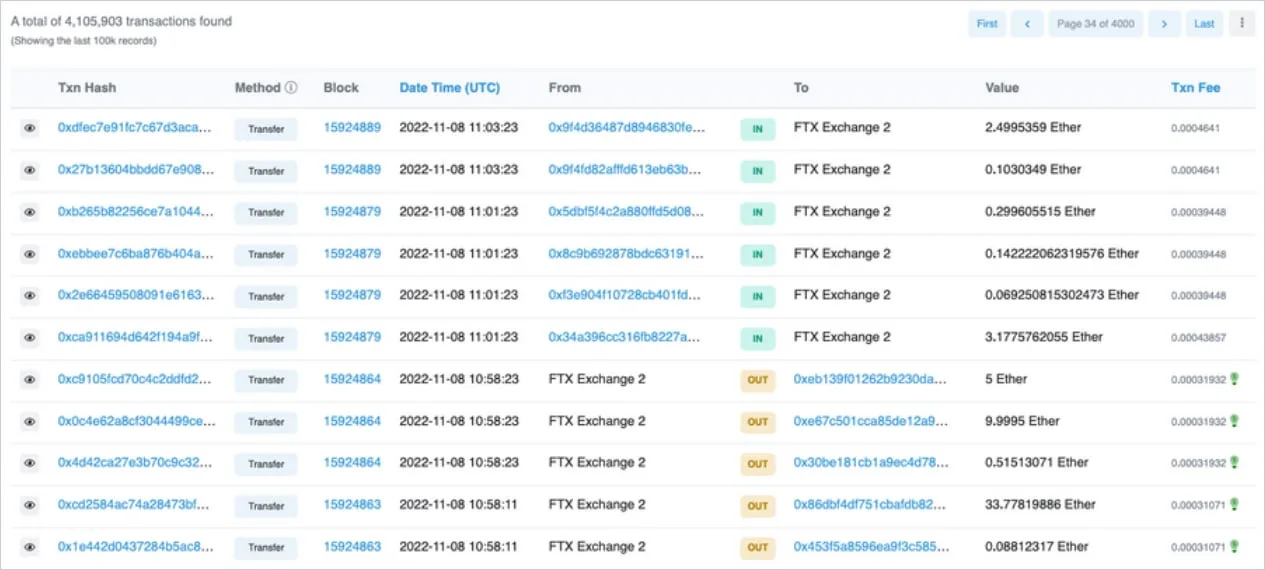Open sender address 0x8c9b692878bdc63191

627,254
